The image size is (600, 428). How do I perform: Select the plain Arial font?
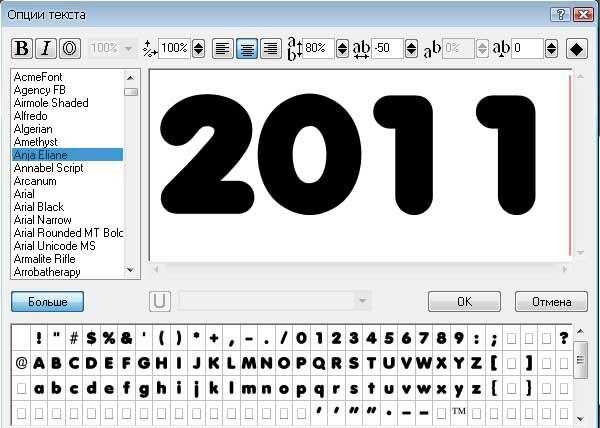(24, 194)
